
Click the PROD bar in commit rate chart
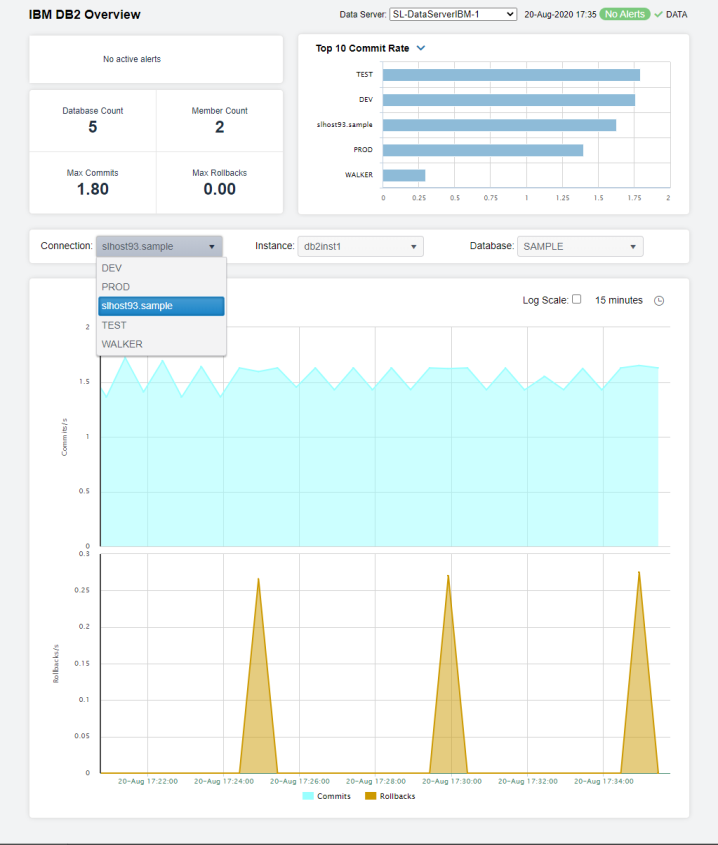coord(483,150)
